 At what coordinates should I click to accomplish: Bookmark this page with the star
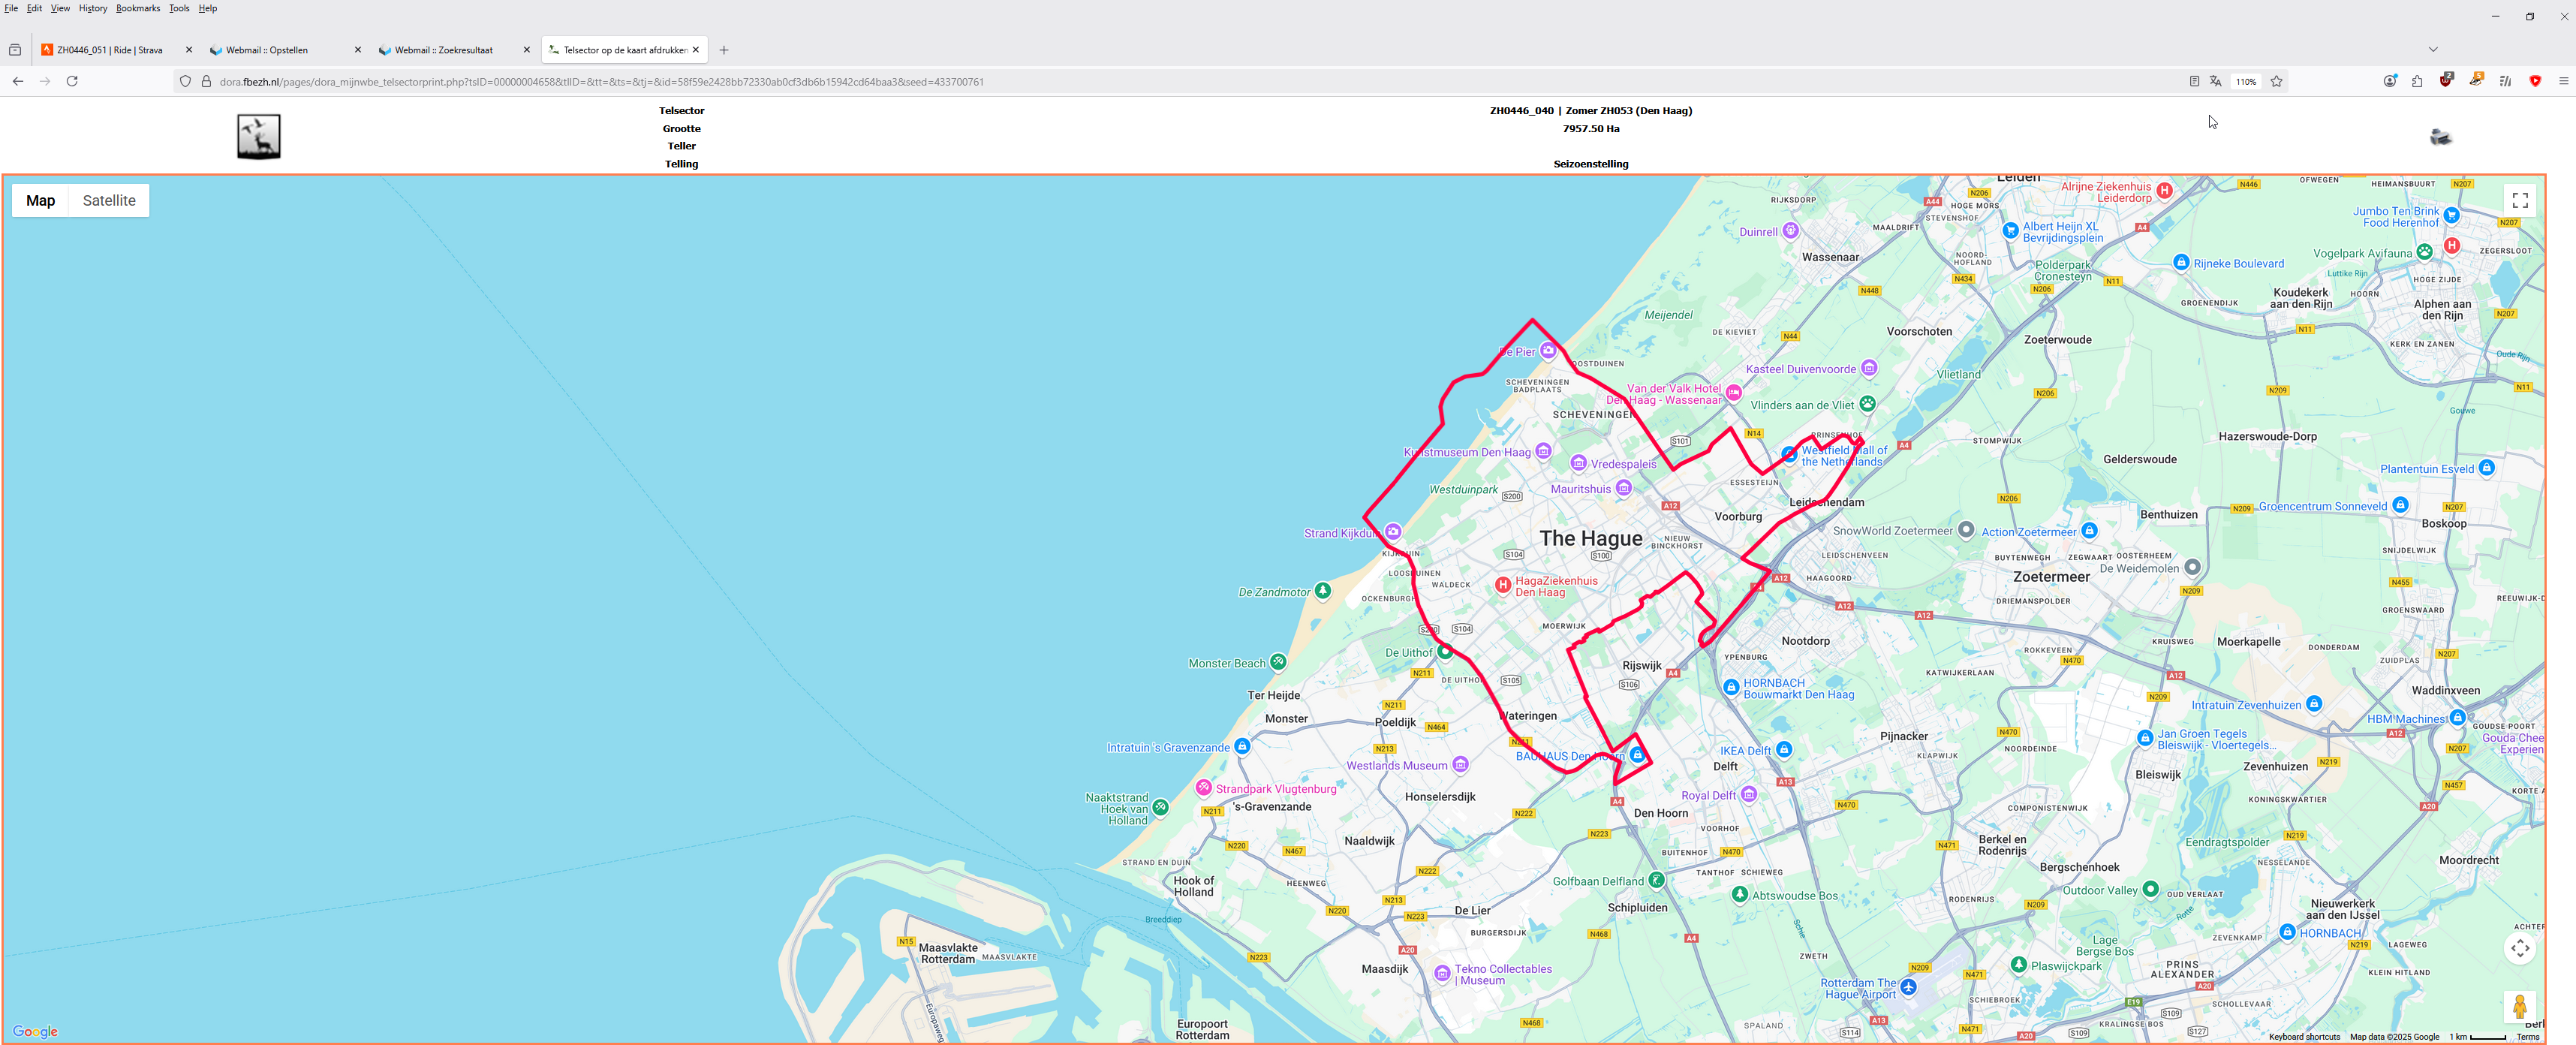point(2276,81)
